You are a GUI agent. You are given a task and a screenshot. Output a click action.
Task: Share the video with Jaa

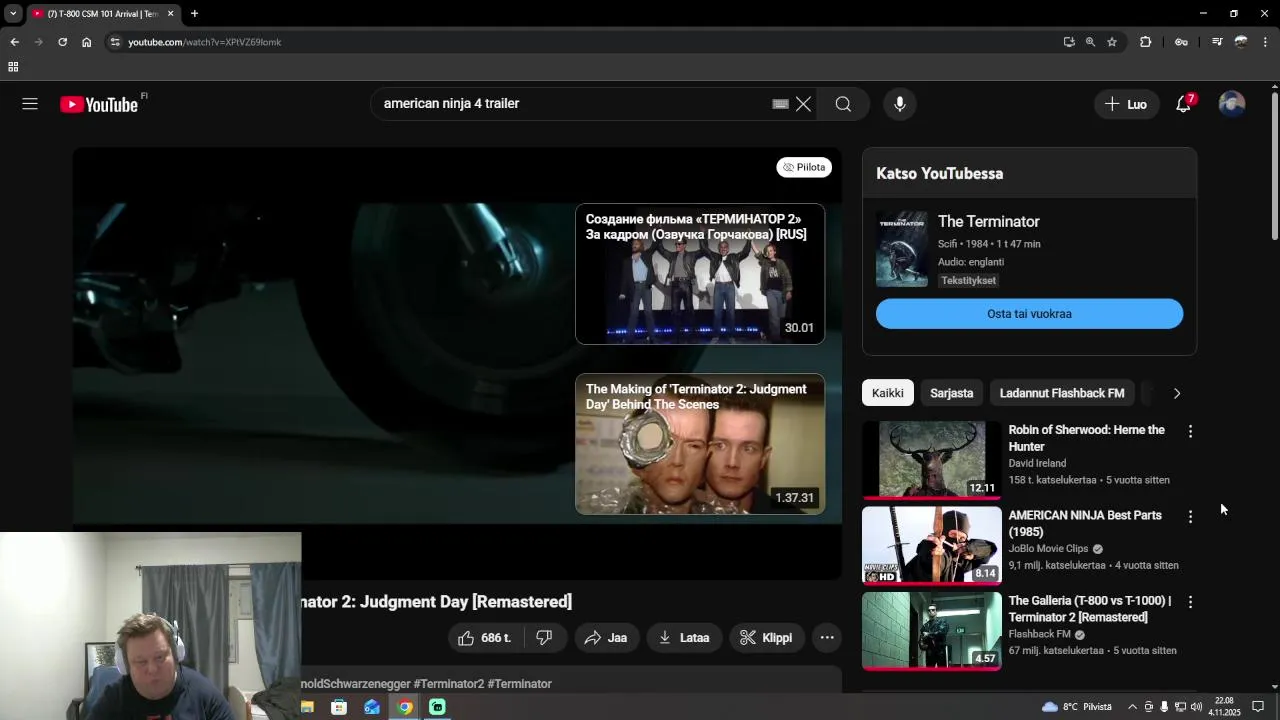(x=606, y=638)
